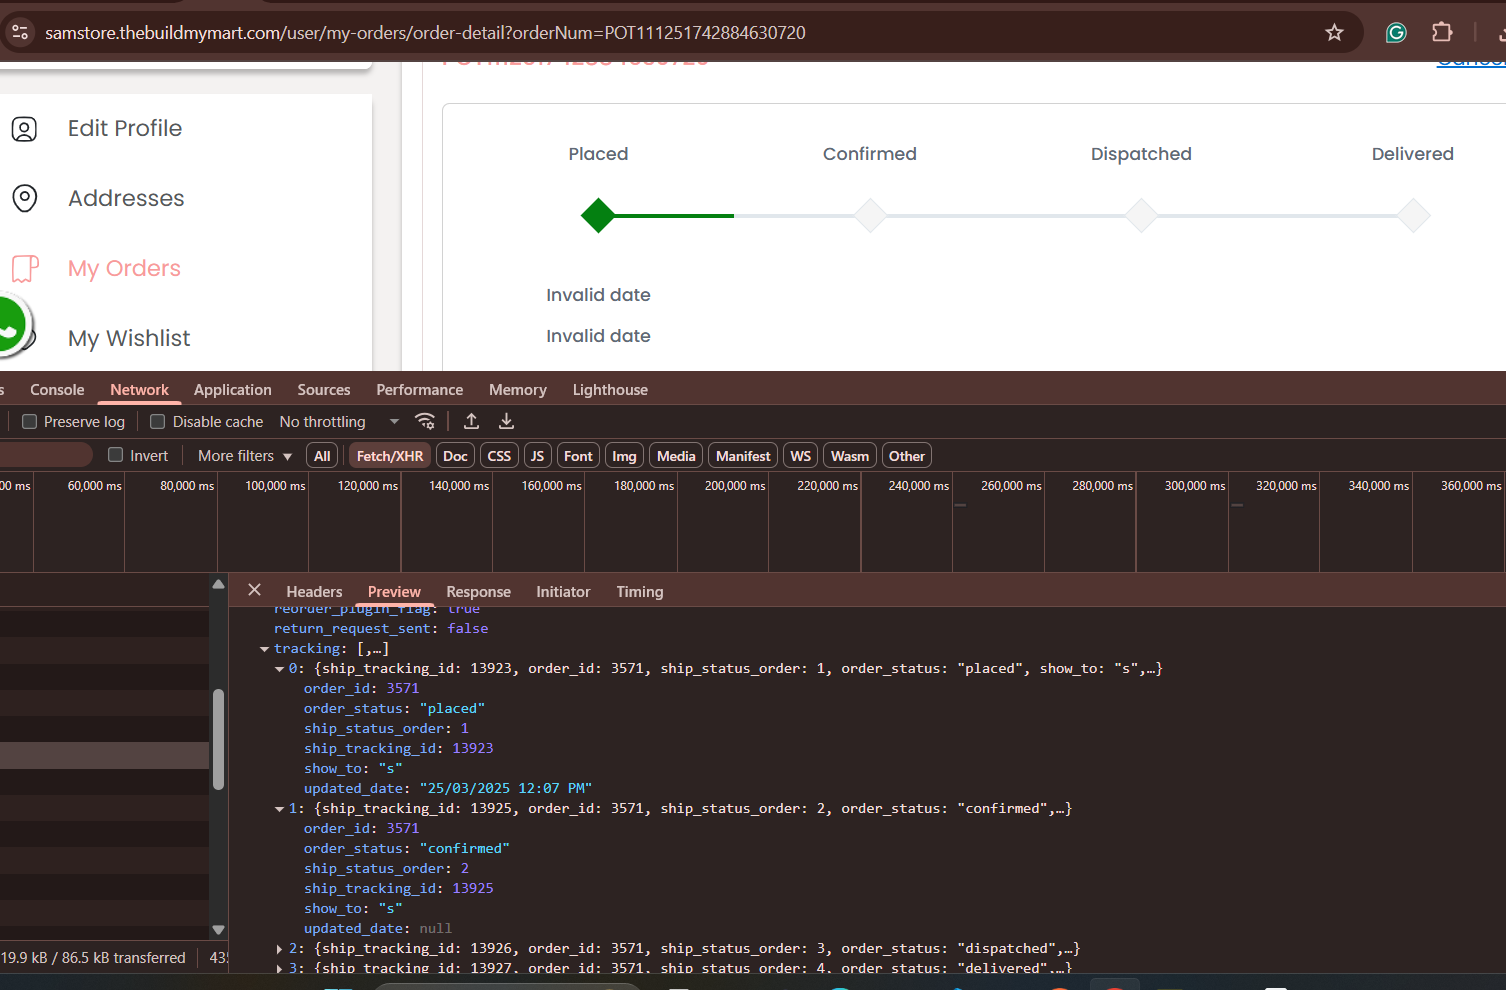Click the Export HAR download icon
The width and height of the screenshot is (1506, 990).
506,421
